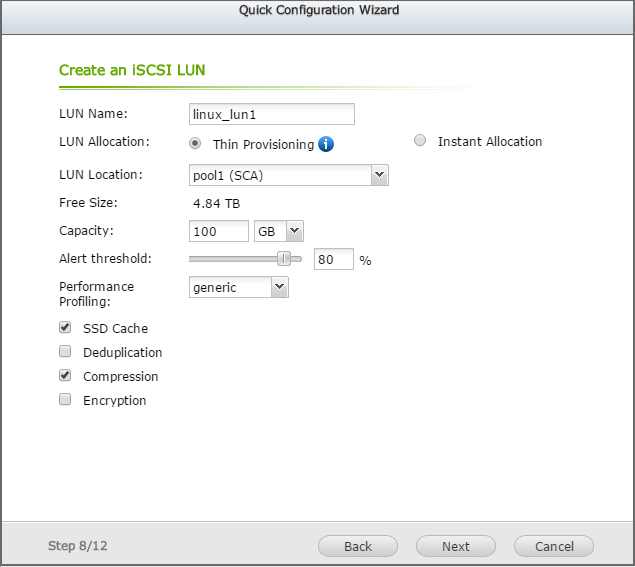The image size is (635, 567).
Task: Expand the Performance Profiling dropdown
Action: pyautogui.click(x=279, y=287)
